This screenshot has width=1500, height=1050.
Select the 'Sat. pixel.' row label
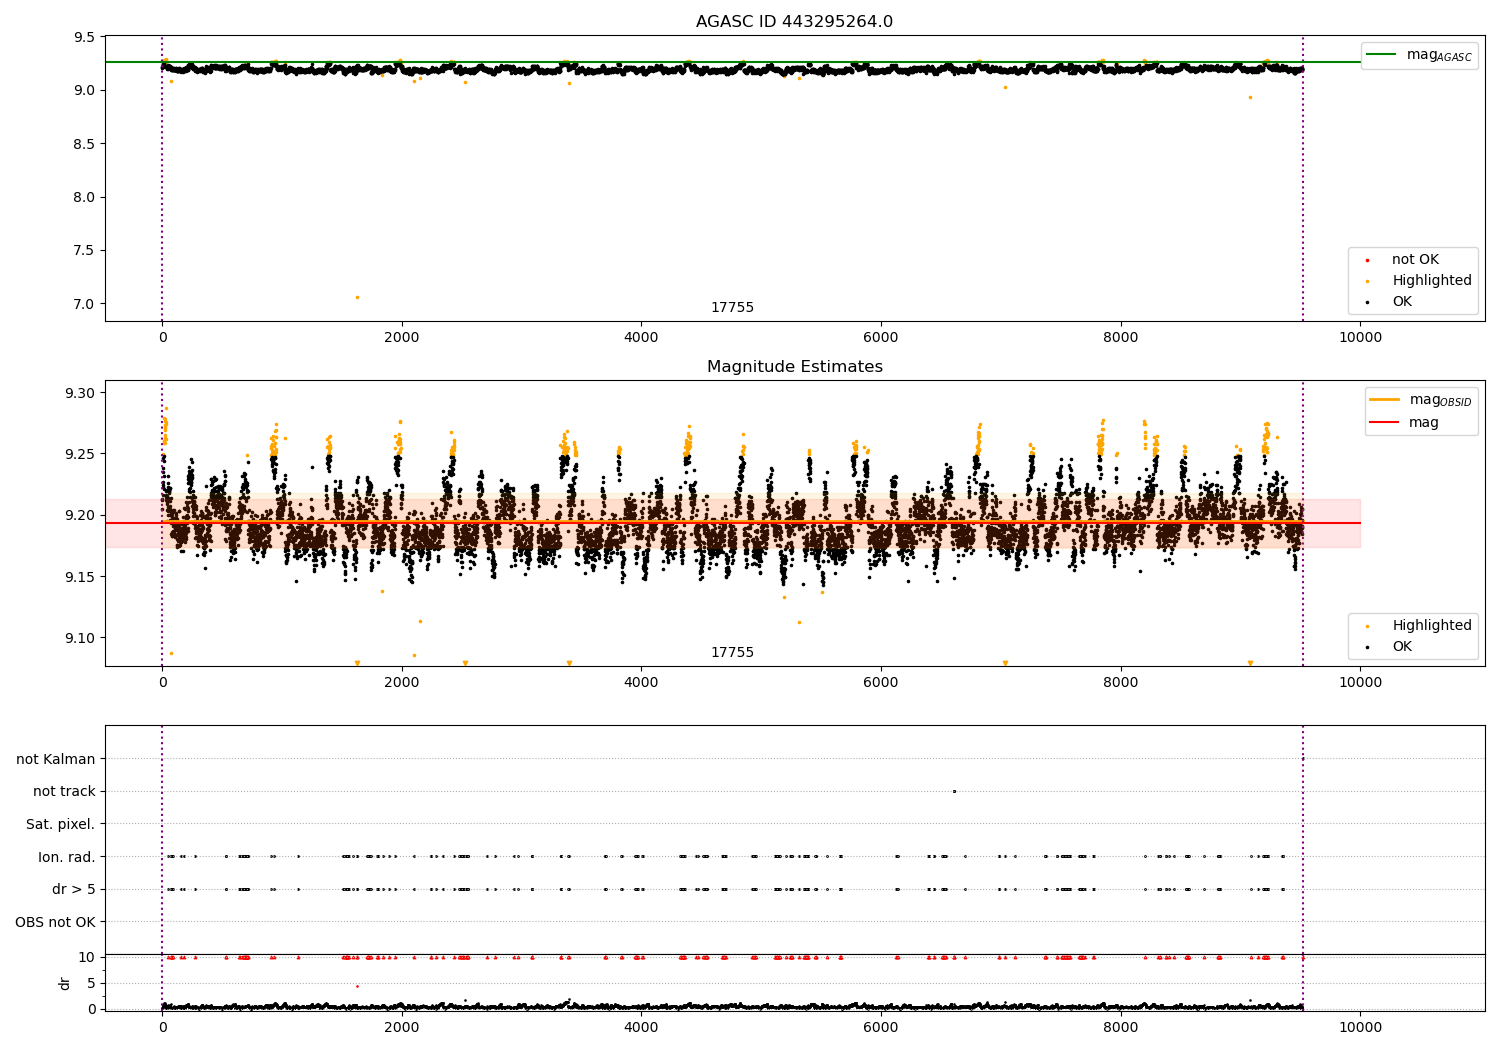[x=60, y=824]
